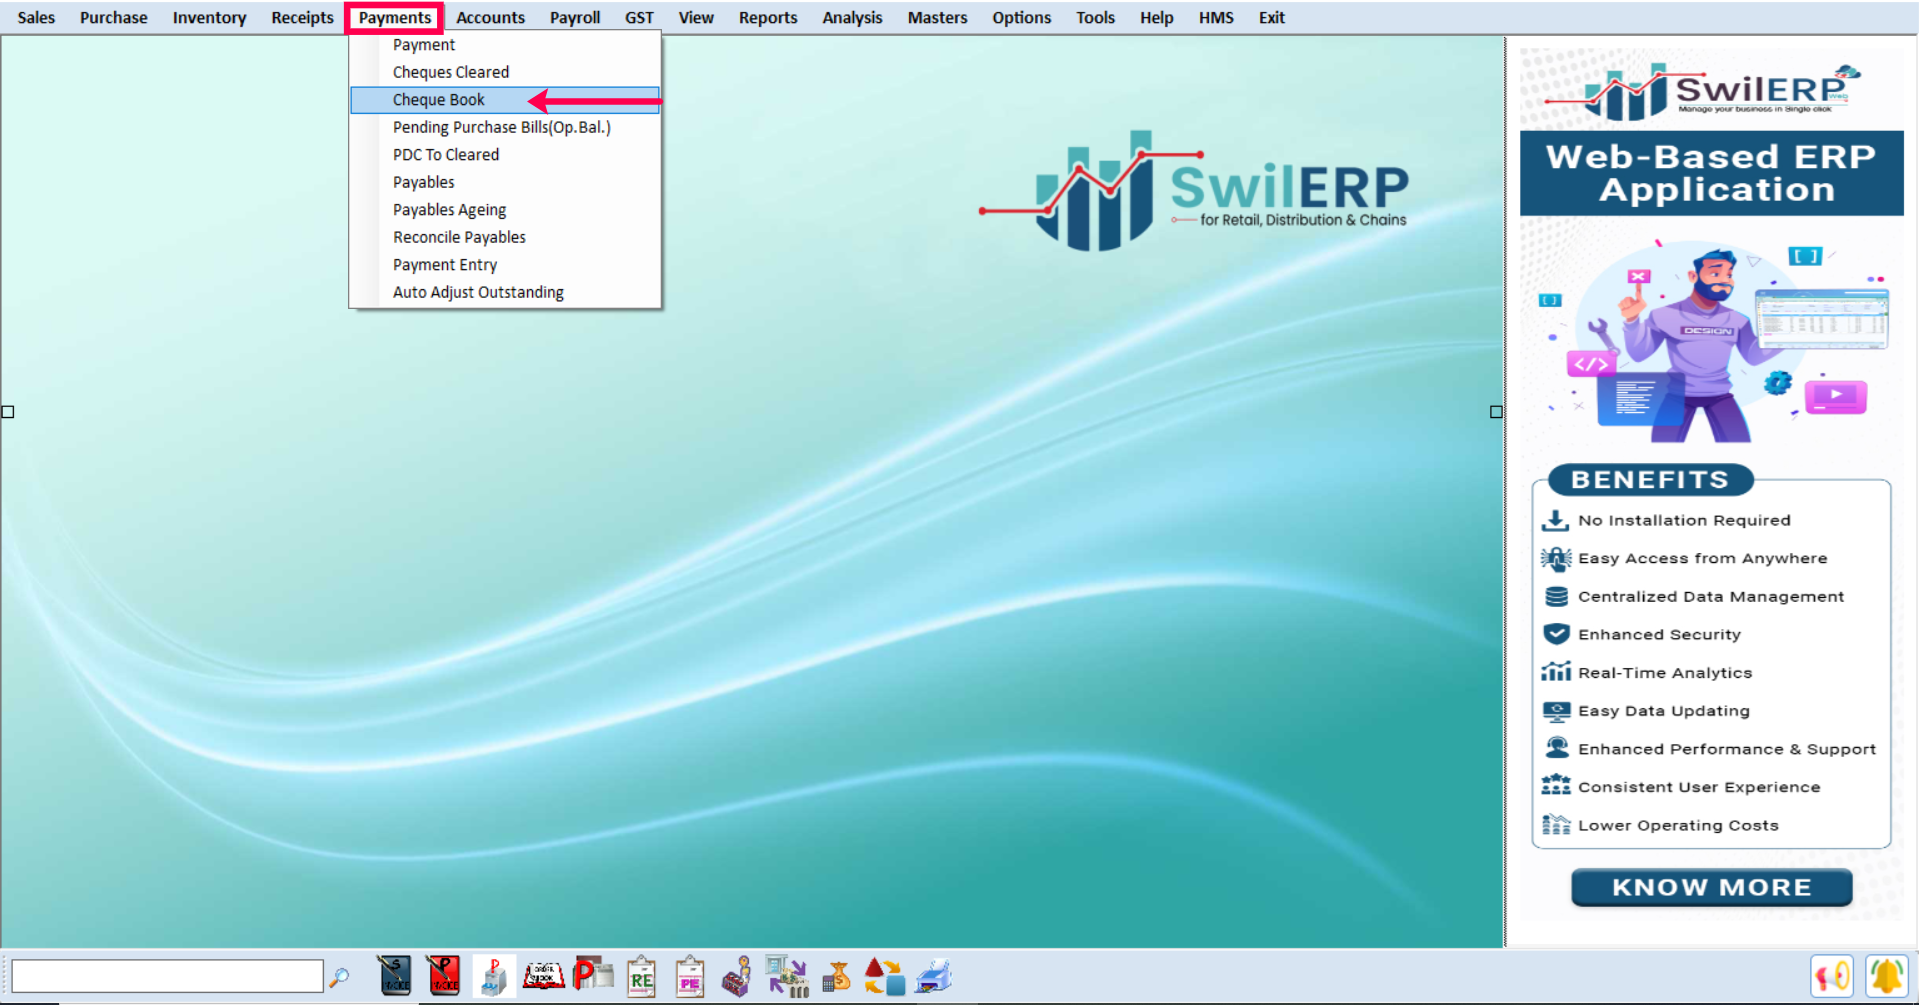Click the megaphone announcement icon

[1832, 976]
